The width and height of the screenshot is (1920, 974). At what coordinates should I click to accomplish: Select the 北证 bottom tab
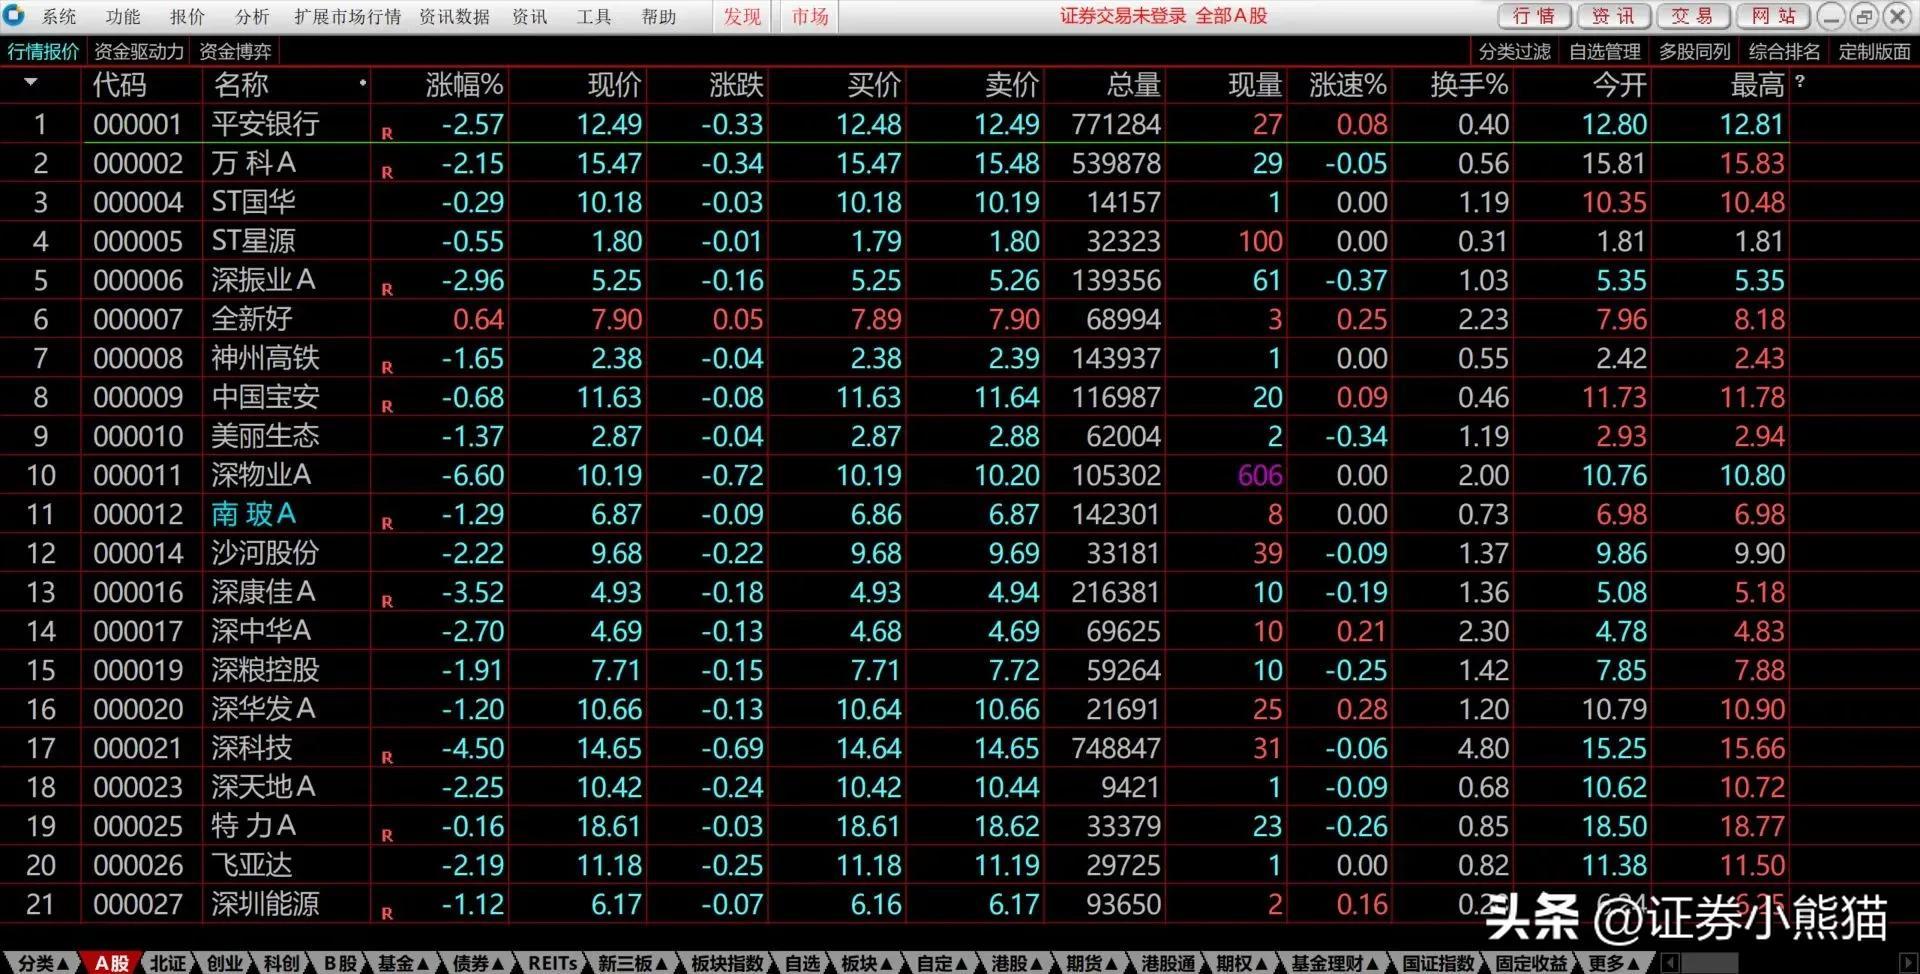point(168,963)
